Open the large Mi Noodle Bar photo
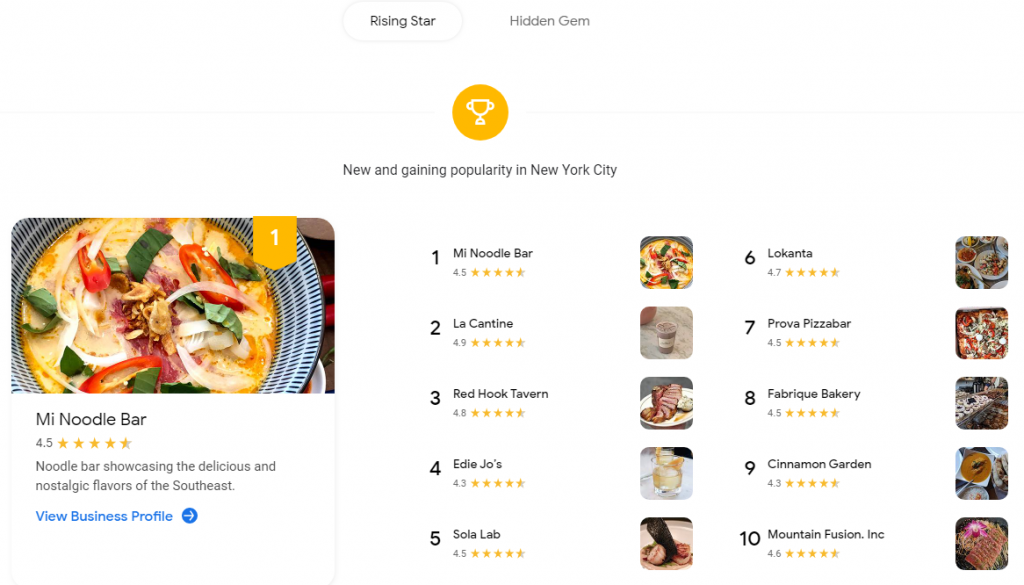 [x=172, y=305]
